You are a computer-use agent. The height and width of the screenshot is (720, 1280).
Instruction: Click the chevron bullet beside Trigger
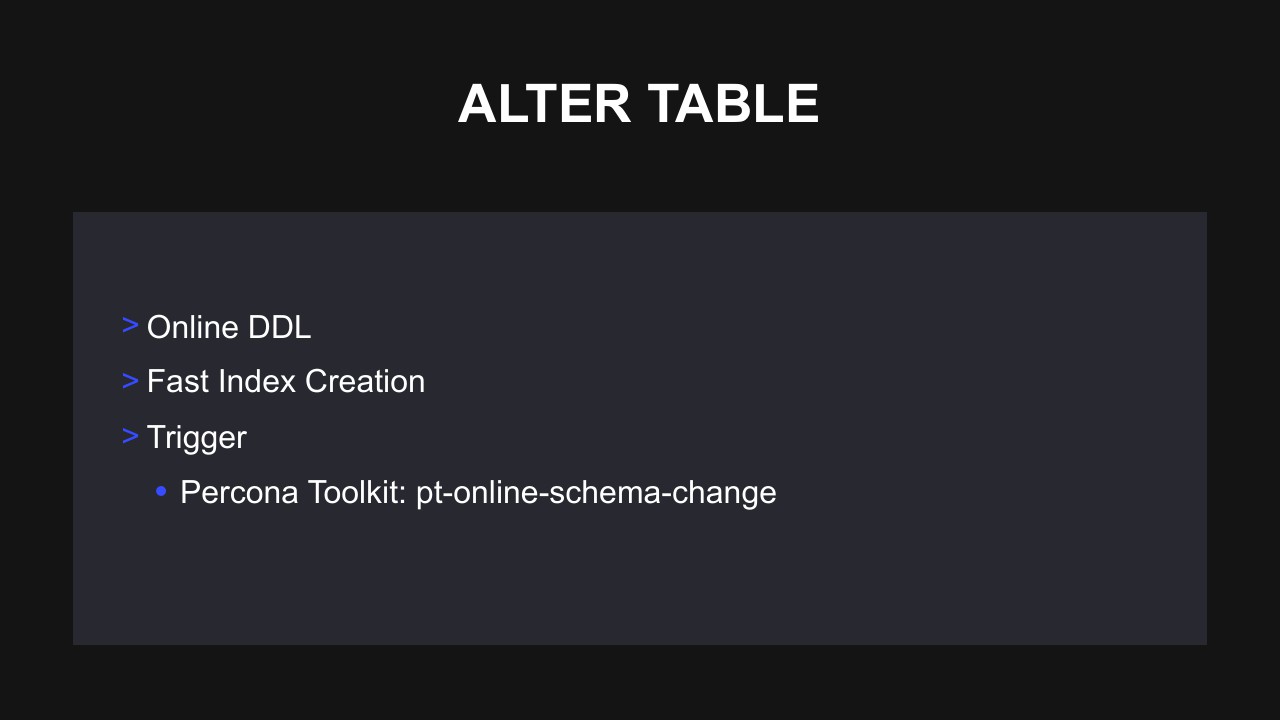click(x=130, y=435)
